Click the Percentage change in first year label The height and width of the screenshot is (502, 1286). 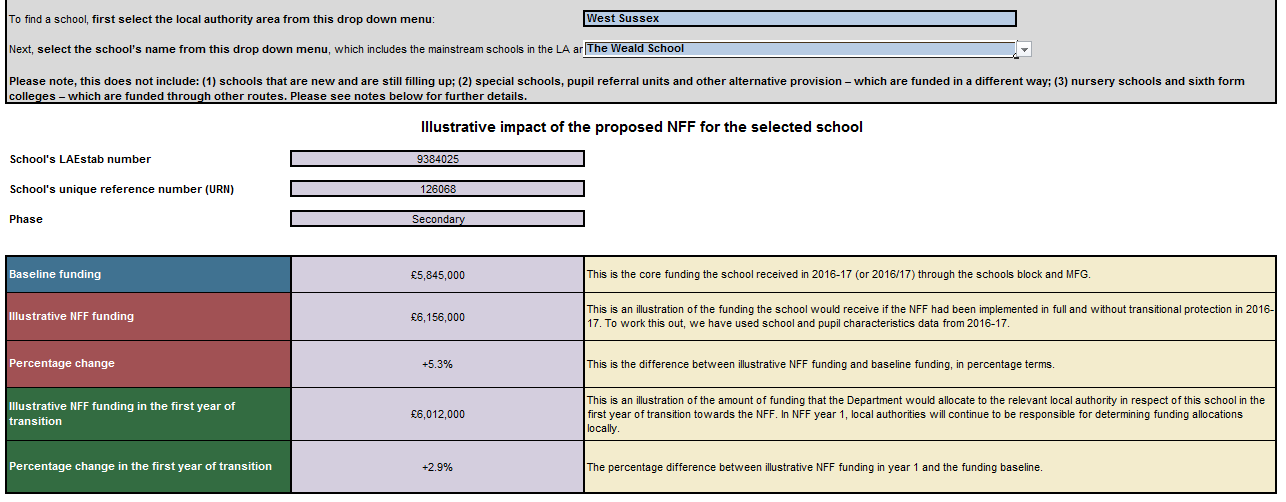click(148, 467)
